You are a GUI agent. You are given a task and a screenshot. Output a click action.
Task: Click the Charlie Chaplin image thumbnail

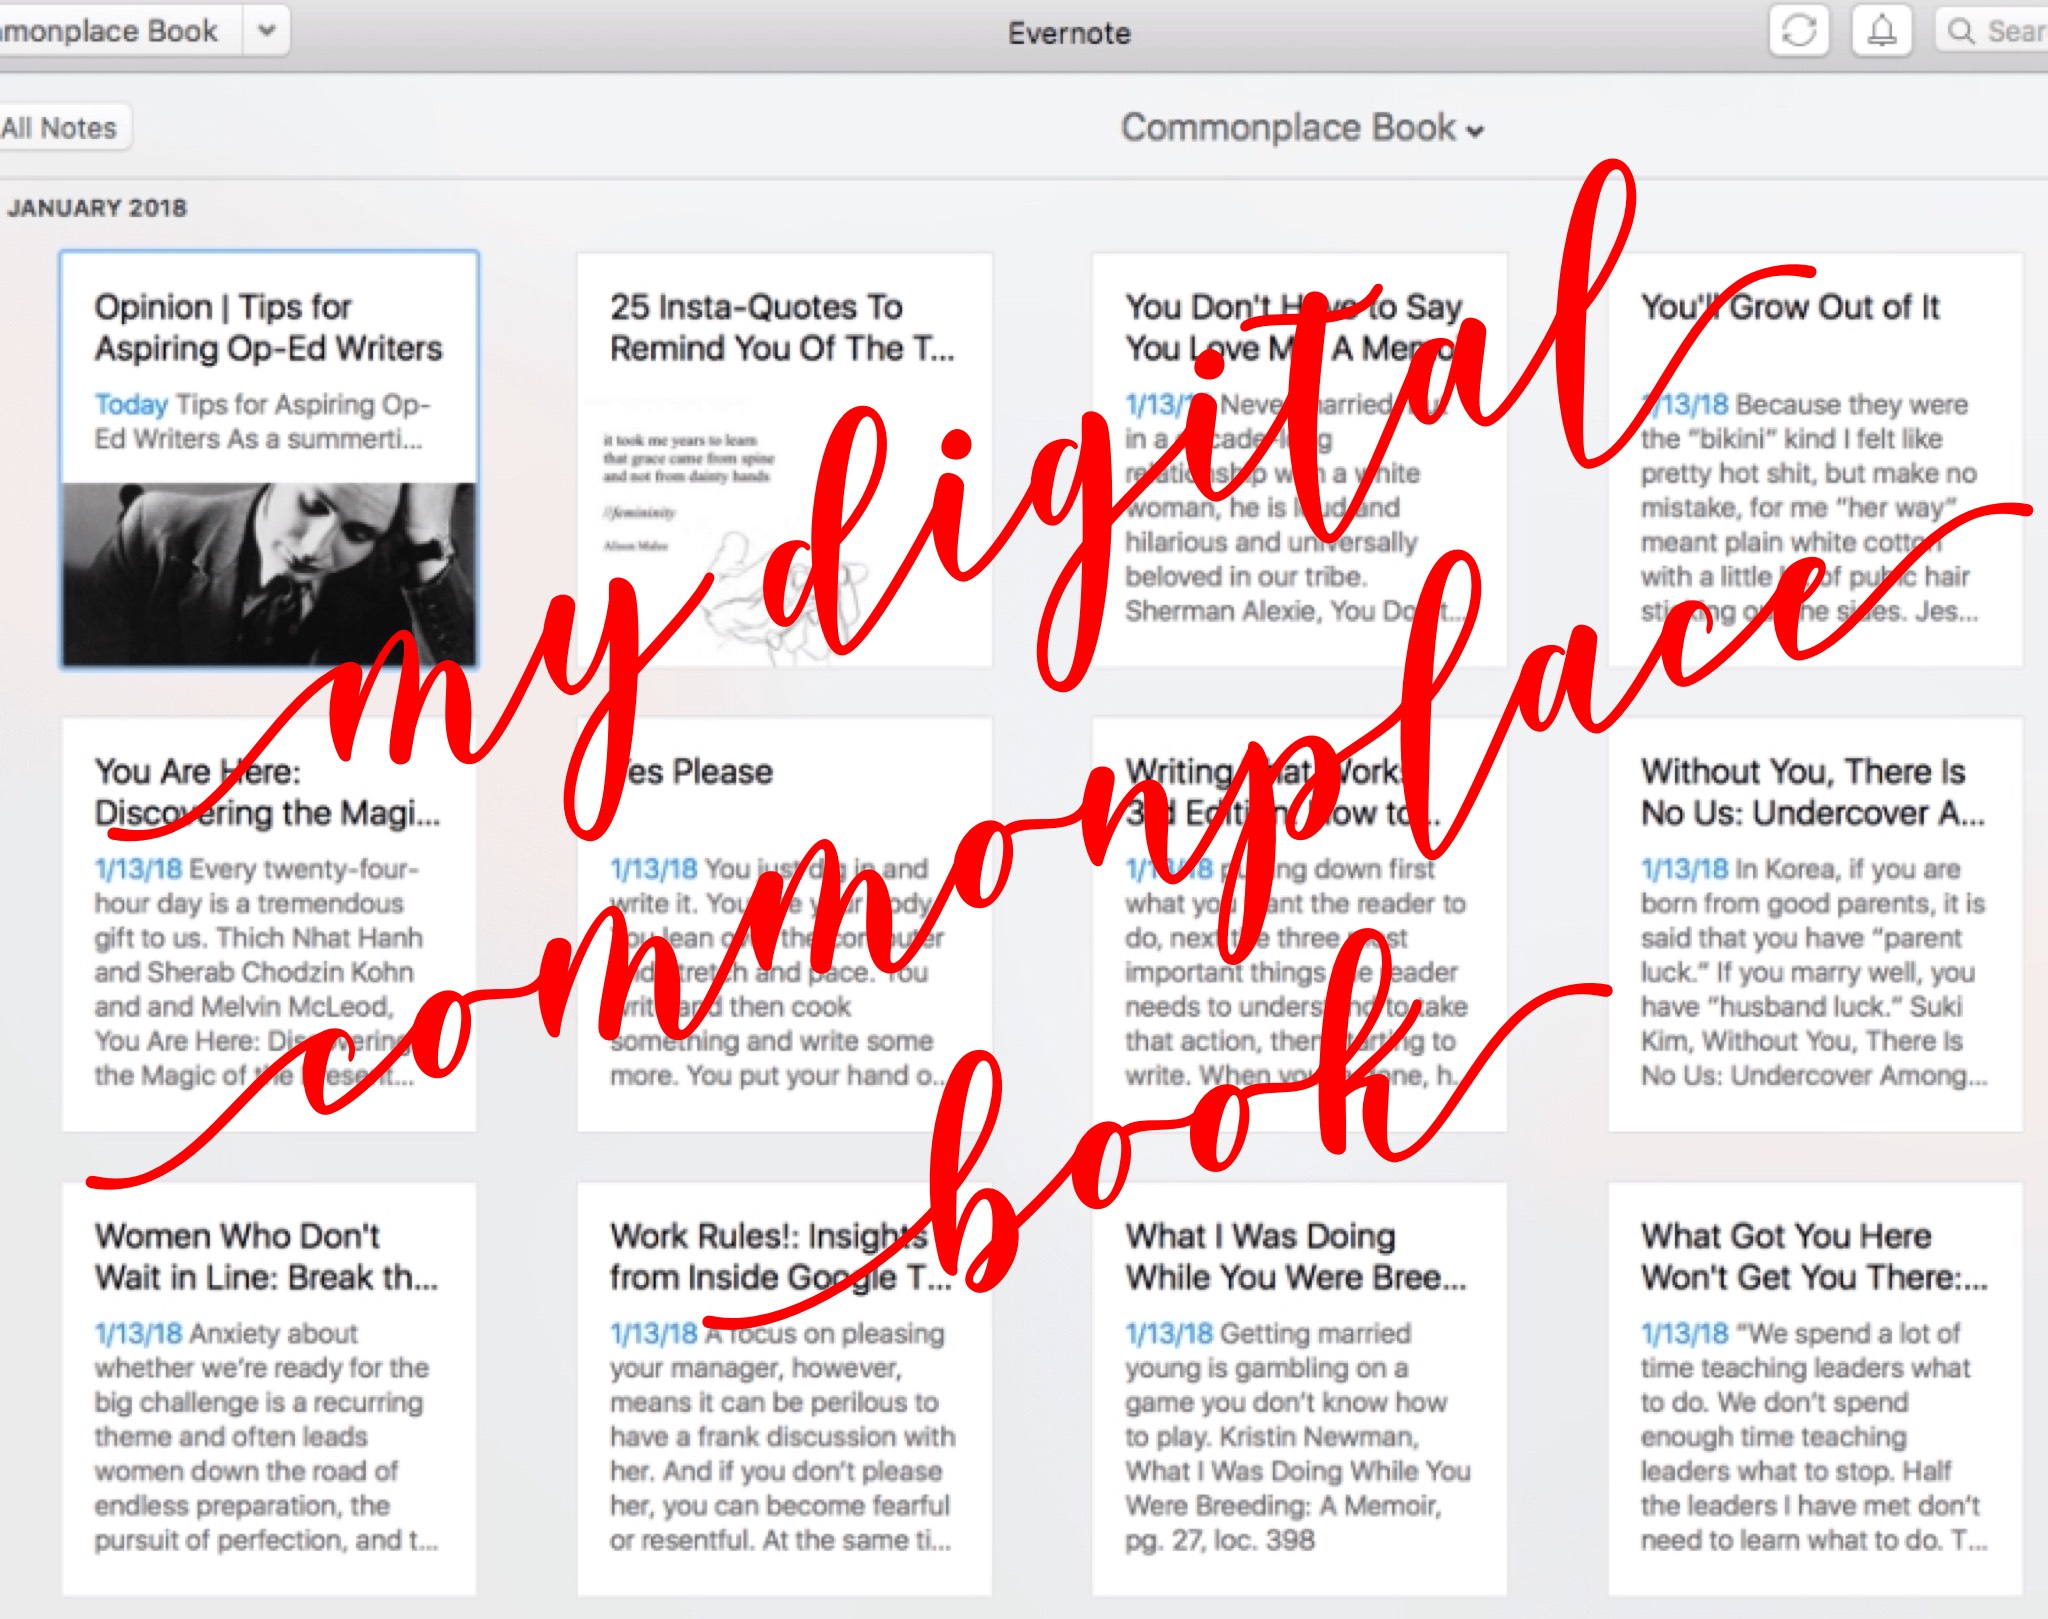(270, 560)
